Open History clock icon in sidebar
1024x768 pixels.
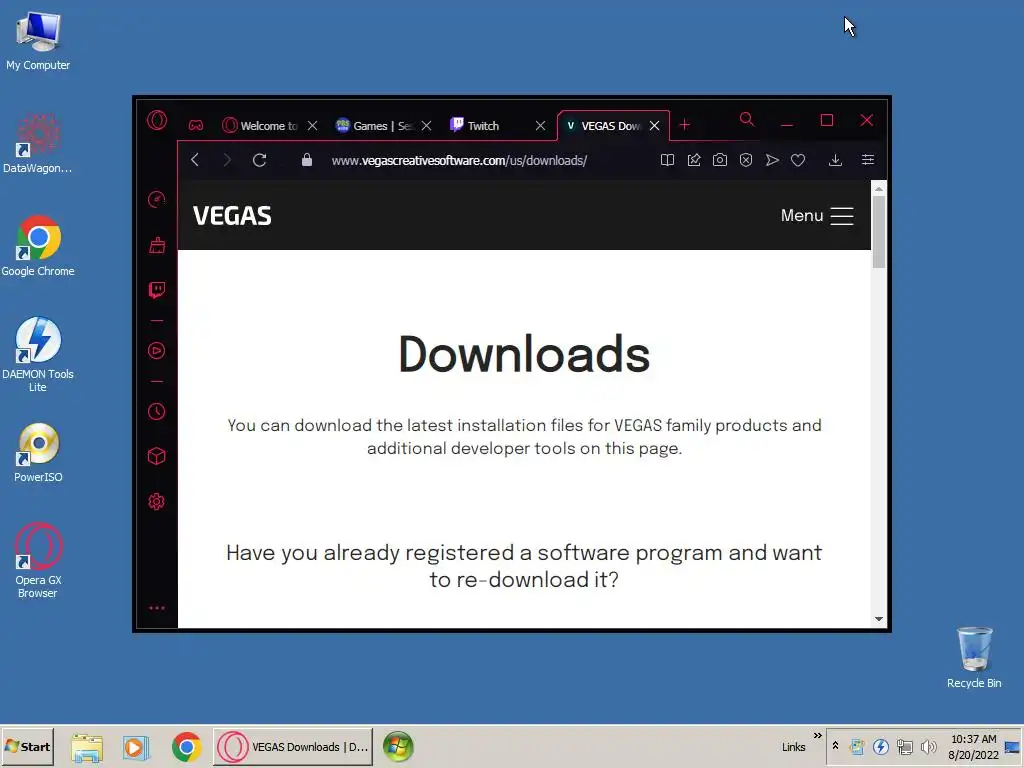click(157, 411)
